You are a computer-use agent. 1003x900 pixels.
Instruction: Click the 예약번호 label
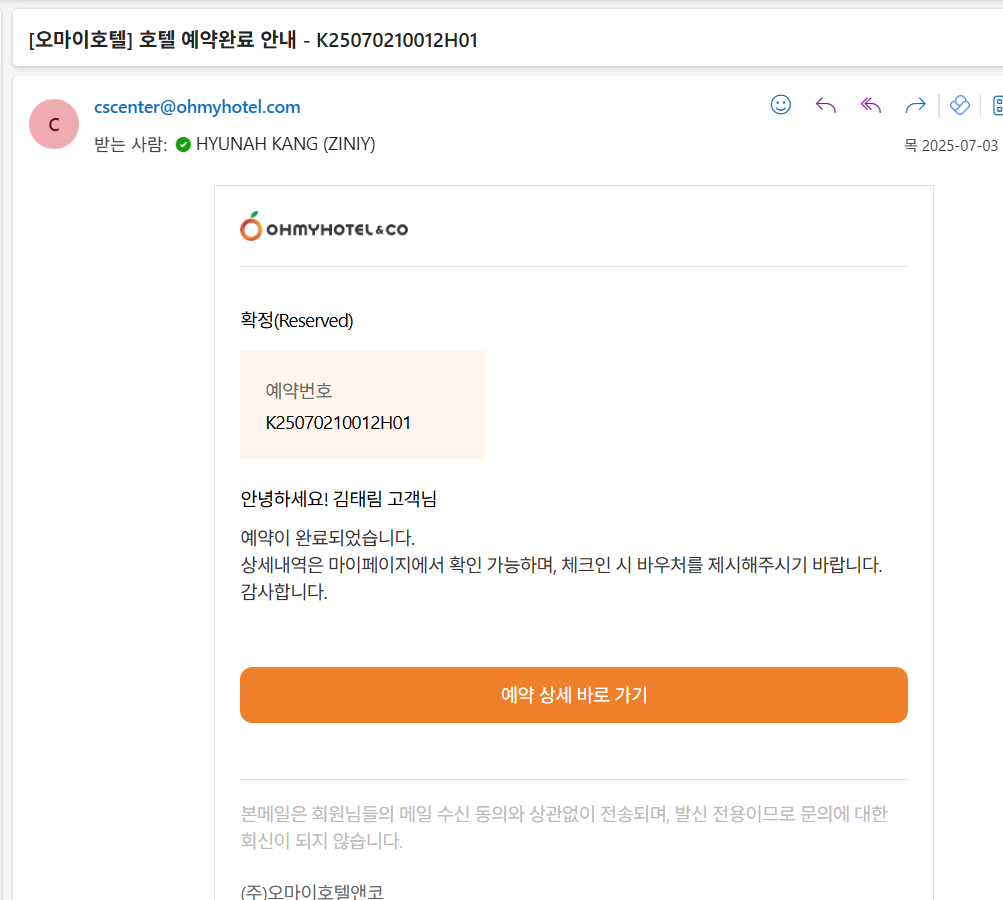click(x=299, y=390)
